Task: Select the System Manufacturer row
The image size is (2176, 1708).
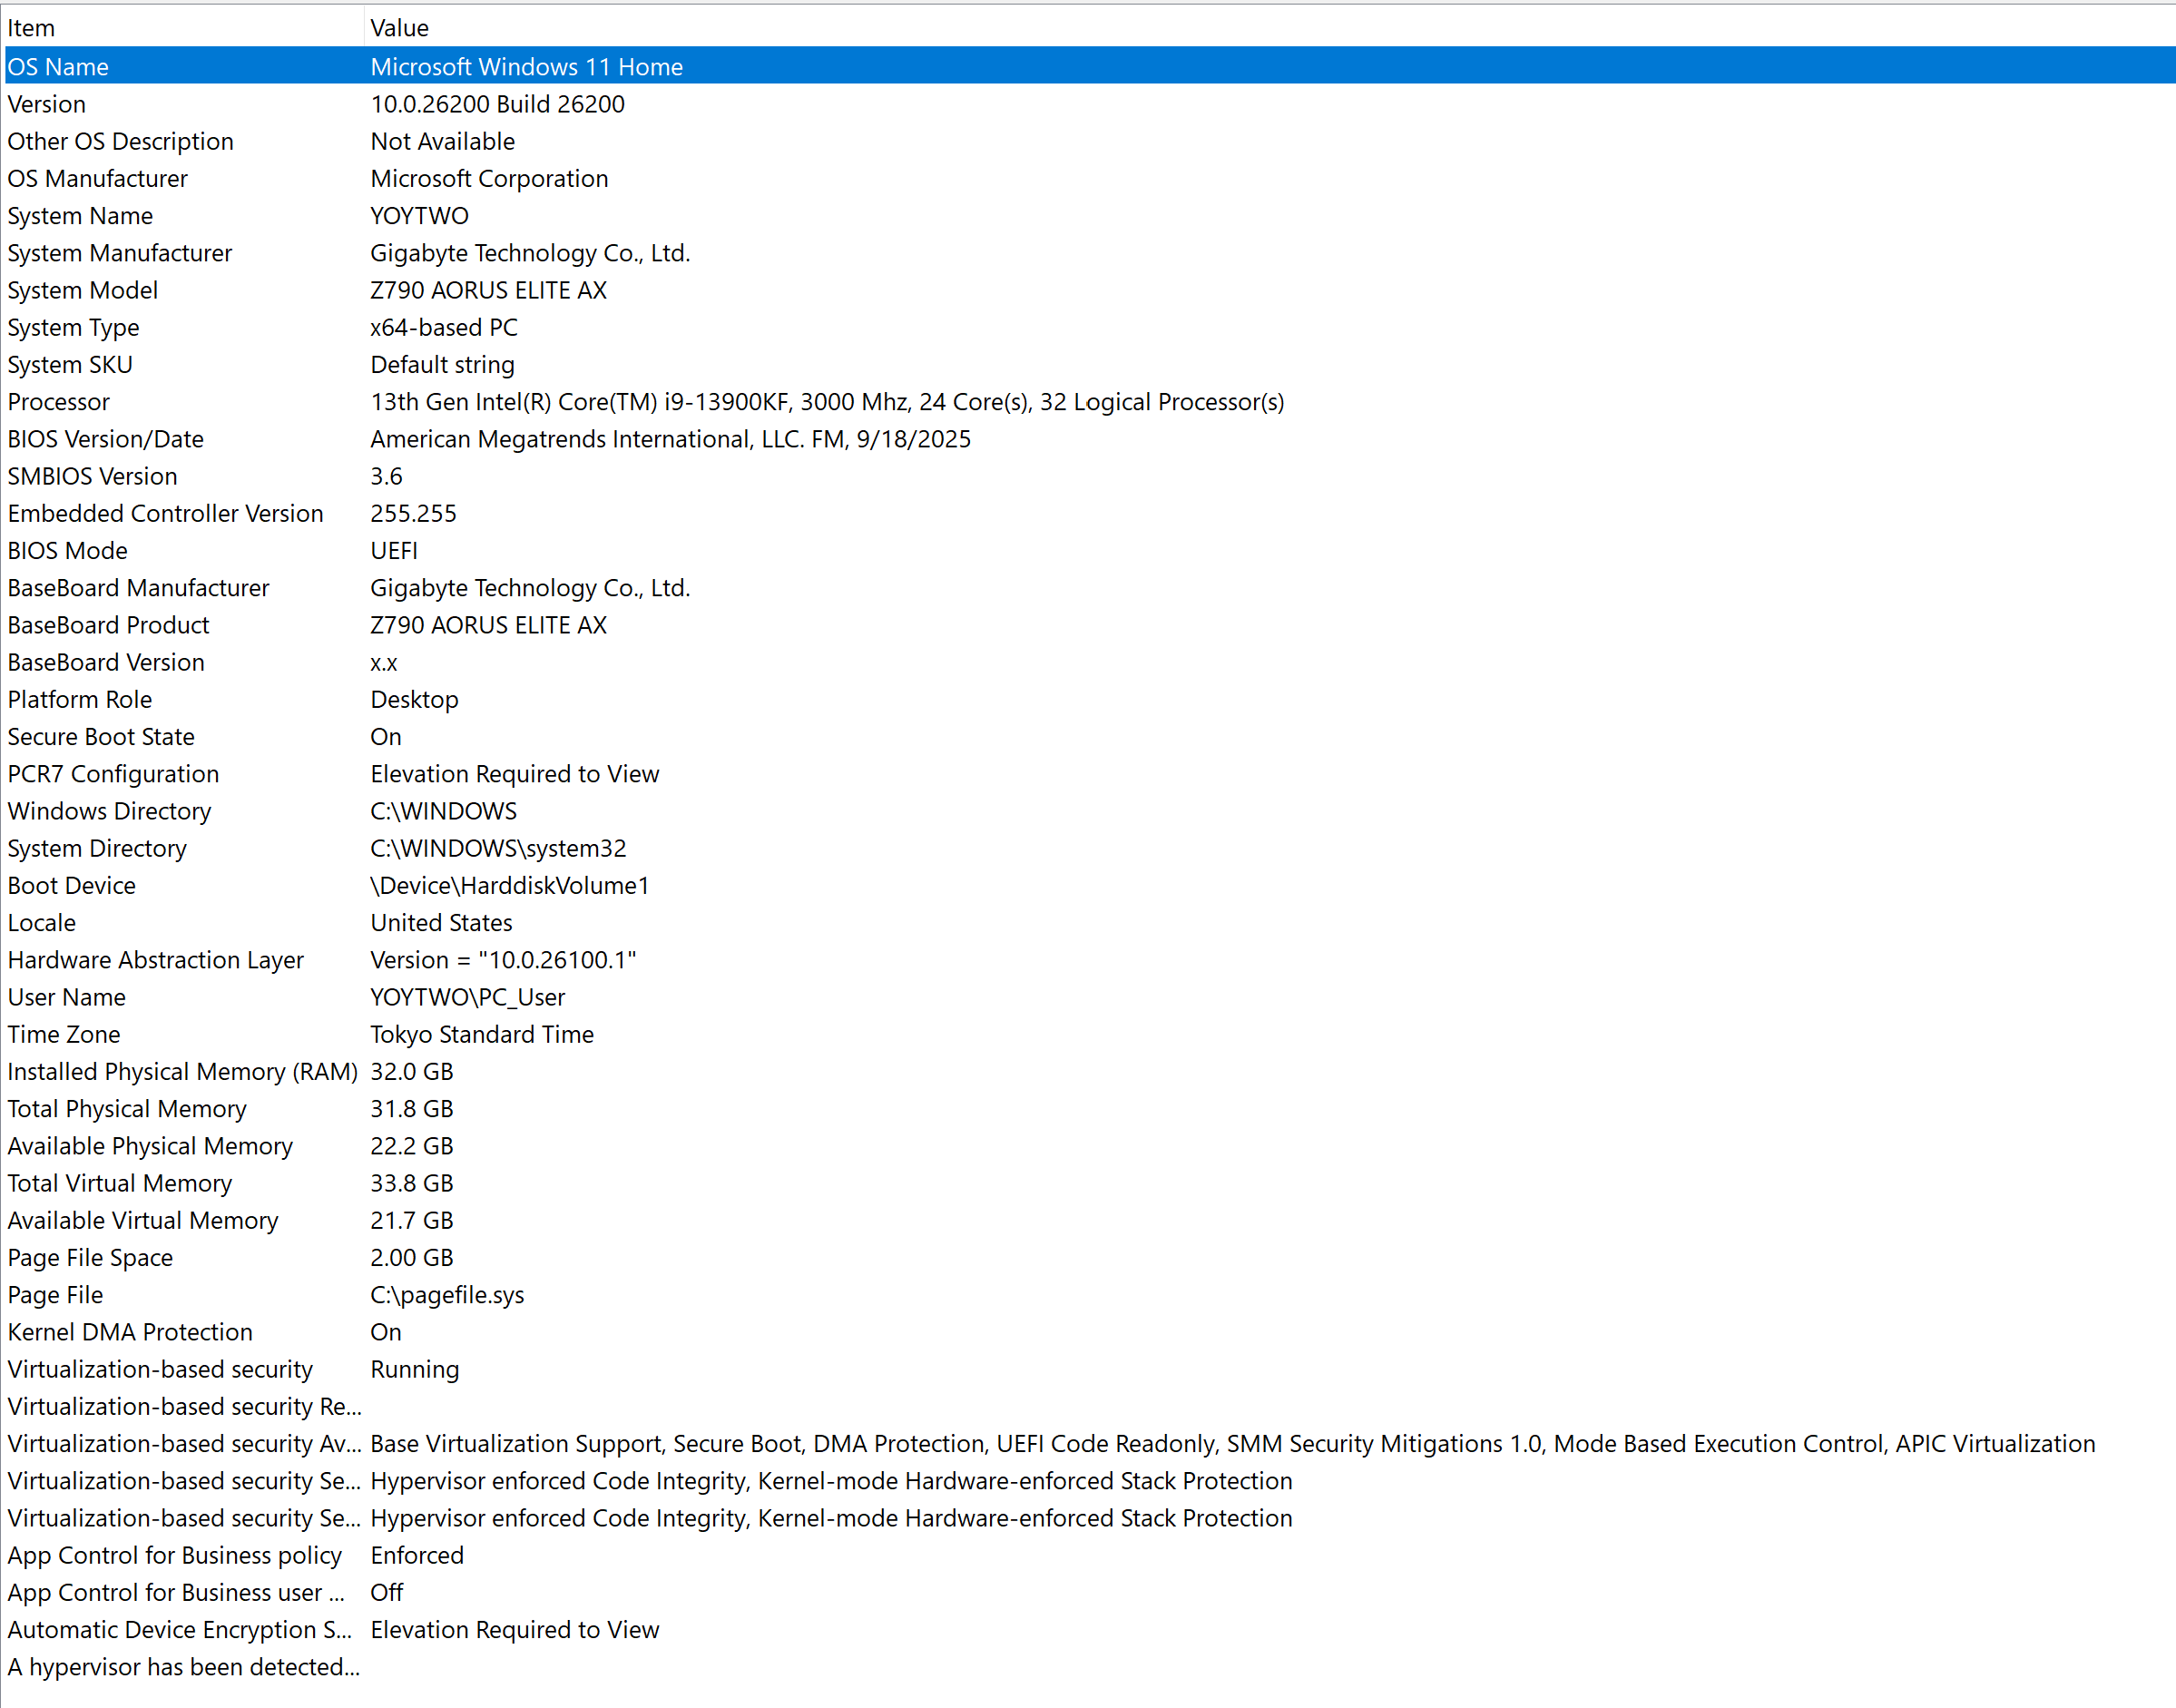Action: (119, 253)
